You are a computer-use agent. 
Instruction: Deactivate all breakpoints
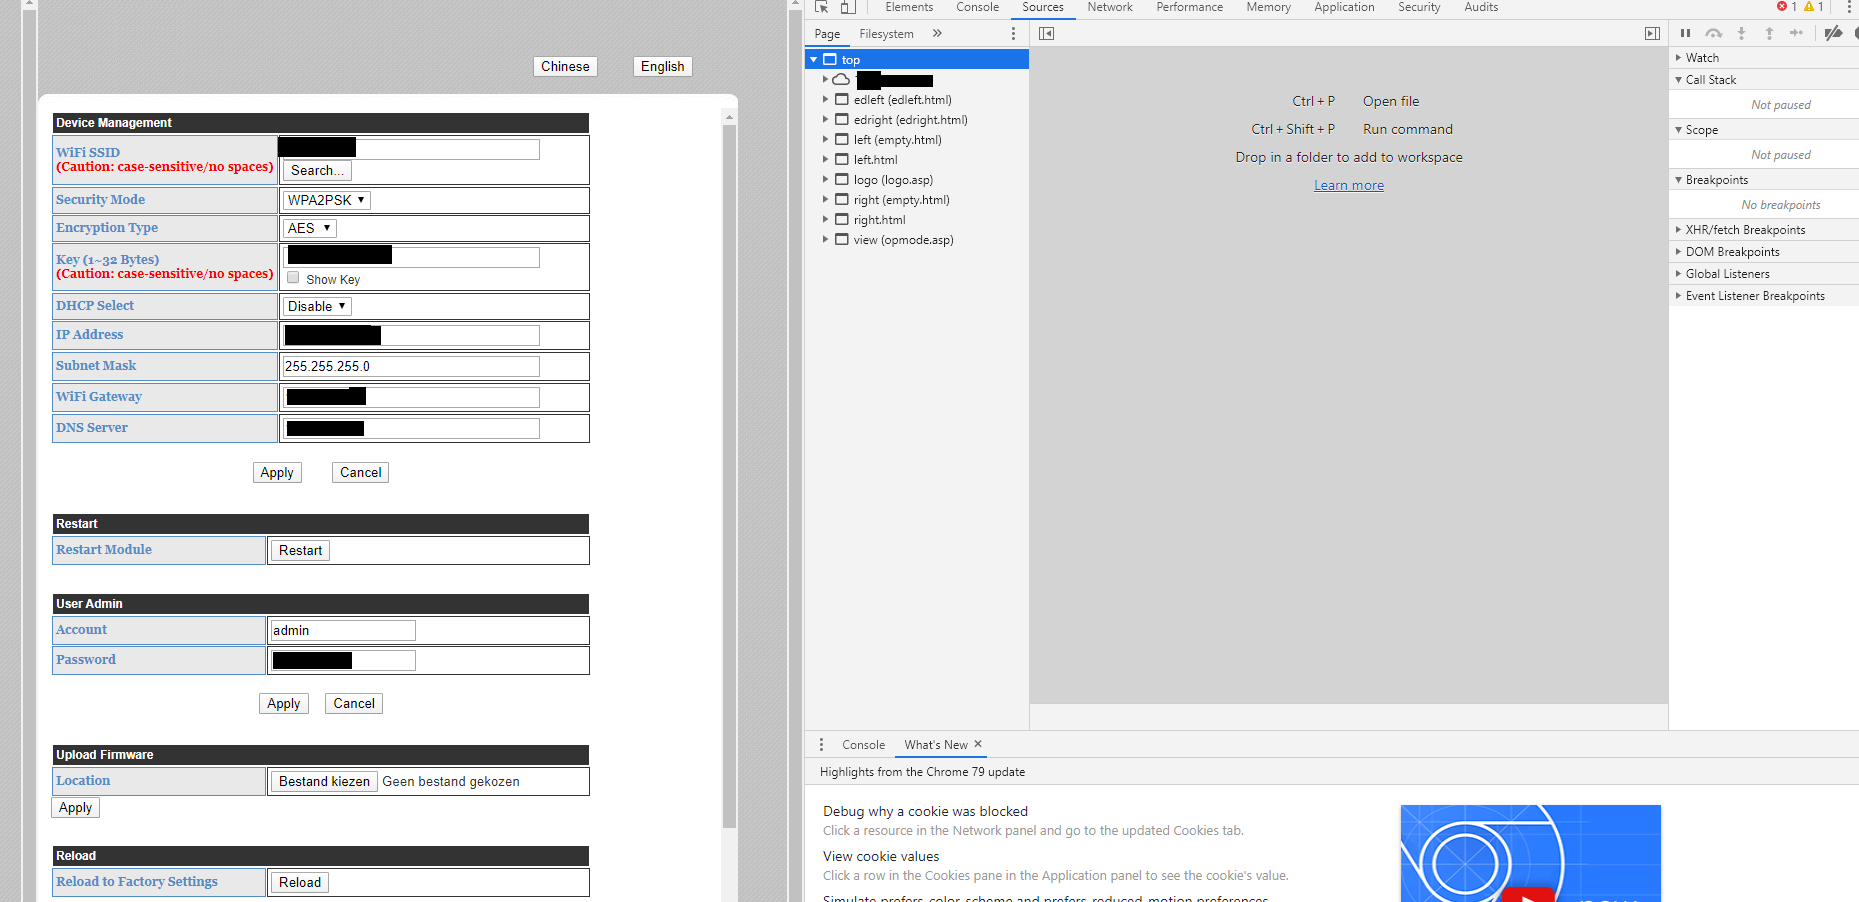(1833, 33)
